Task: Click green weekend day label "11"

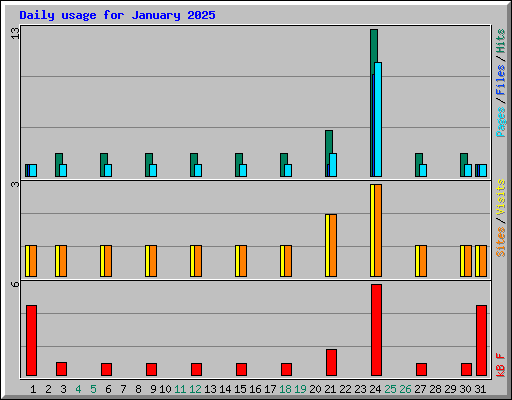Action: (180, 389)
